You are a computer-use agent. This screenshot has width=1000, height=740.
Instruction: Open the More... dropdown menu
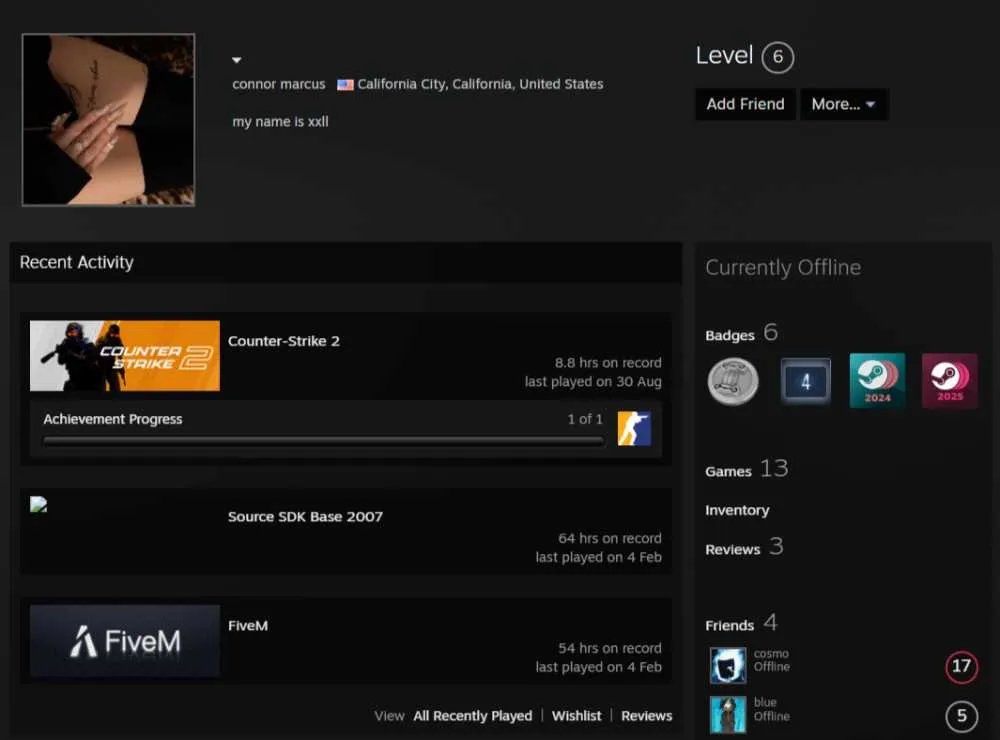[844, 104]
